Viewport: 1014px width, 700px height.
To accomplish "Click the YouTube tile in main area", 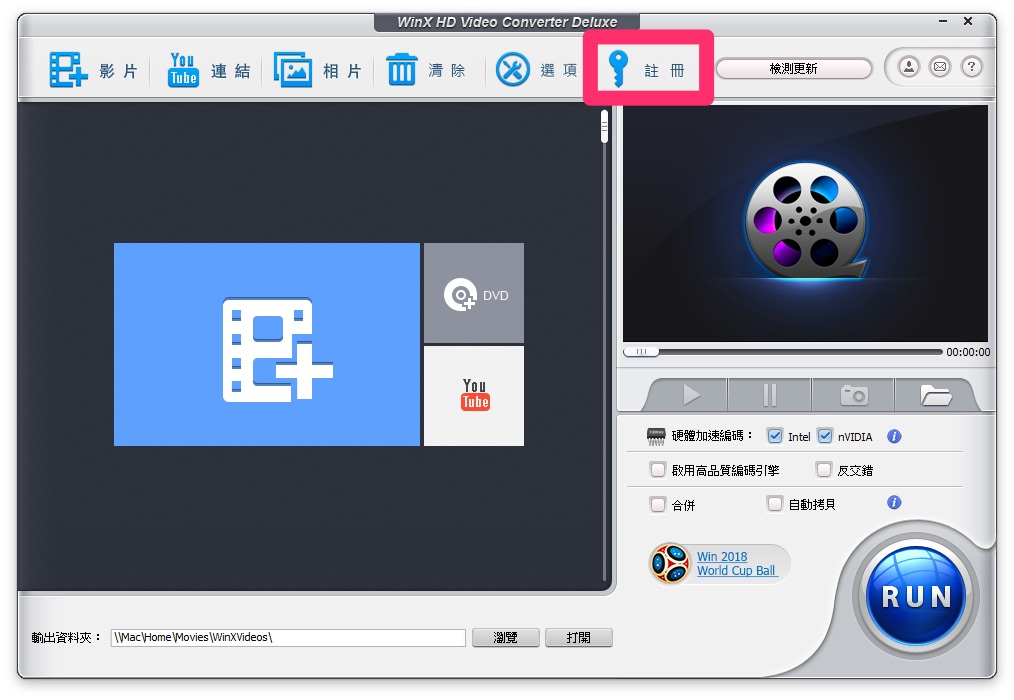I will (474, 396).
